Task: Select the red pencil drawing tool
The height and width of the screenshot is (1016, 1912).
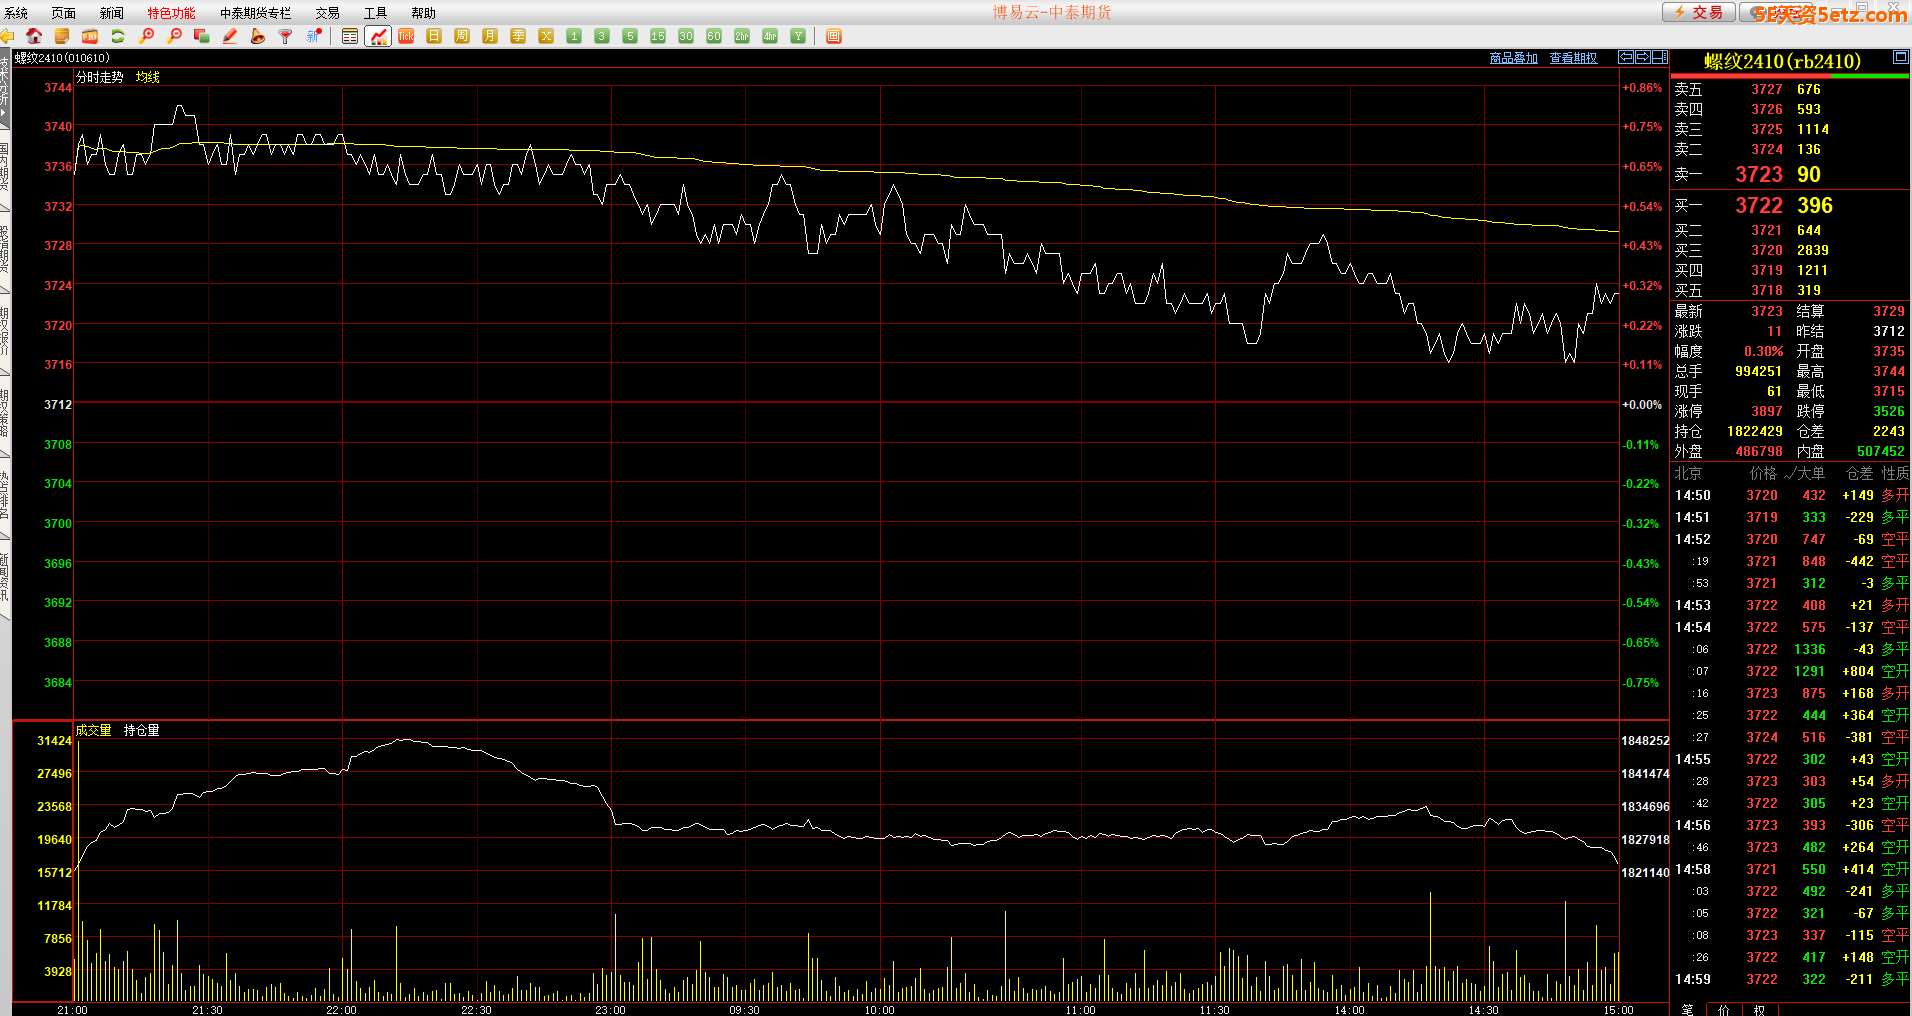Action: tap(230, 36)
